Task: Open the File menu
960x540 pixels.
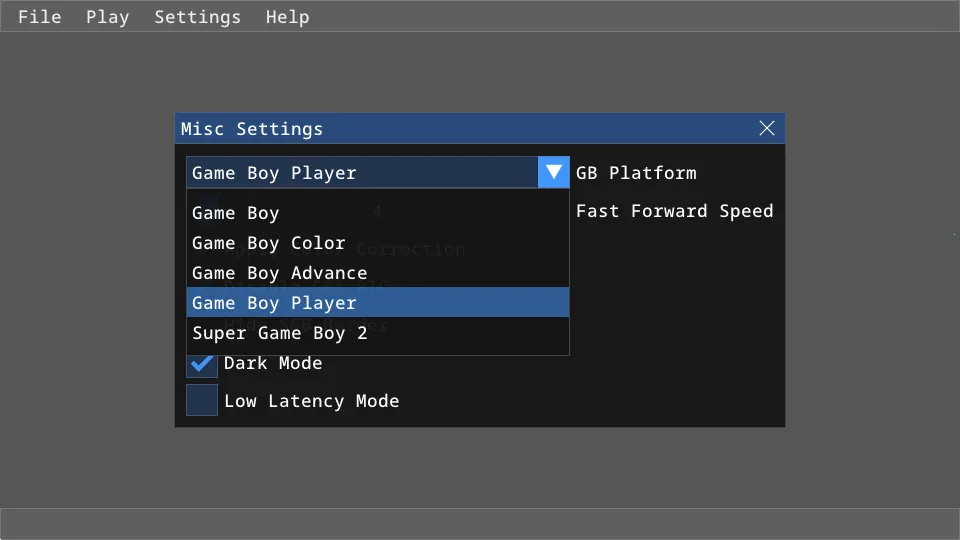Action: (39, 17)
